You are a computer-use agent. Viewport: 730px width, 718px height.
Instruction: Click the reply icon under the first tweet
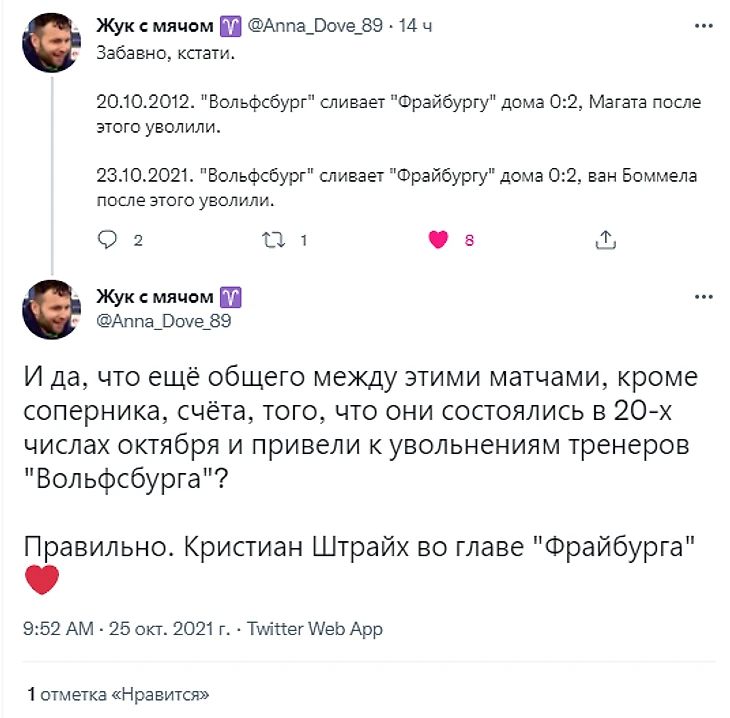pyautogui.click(x=107, y=240)
